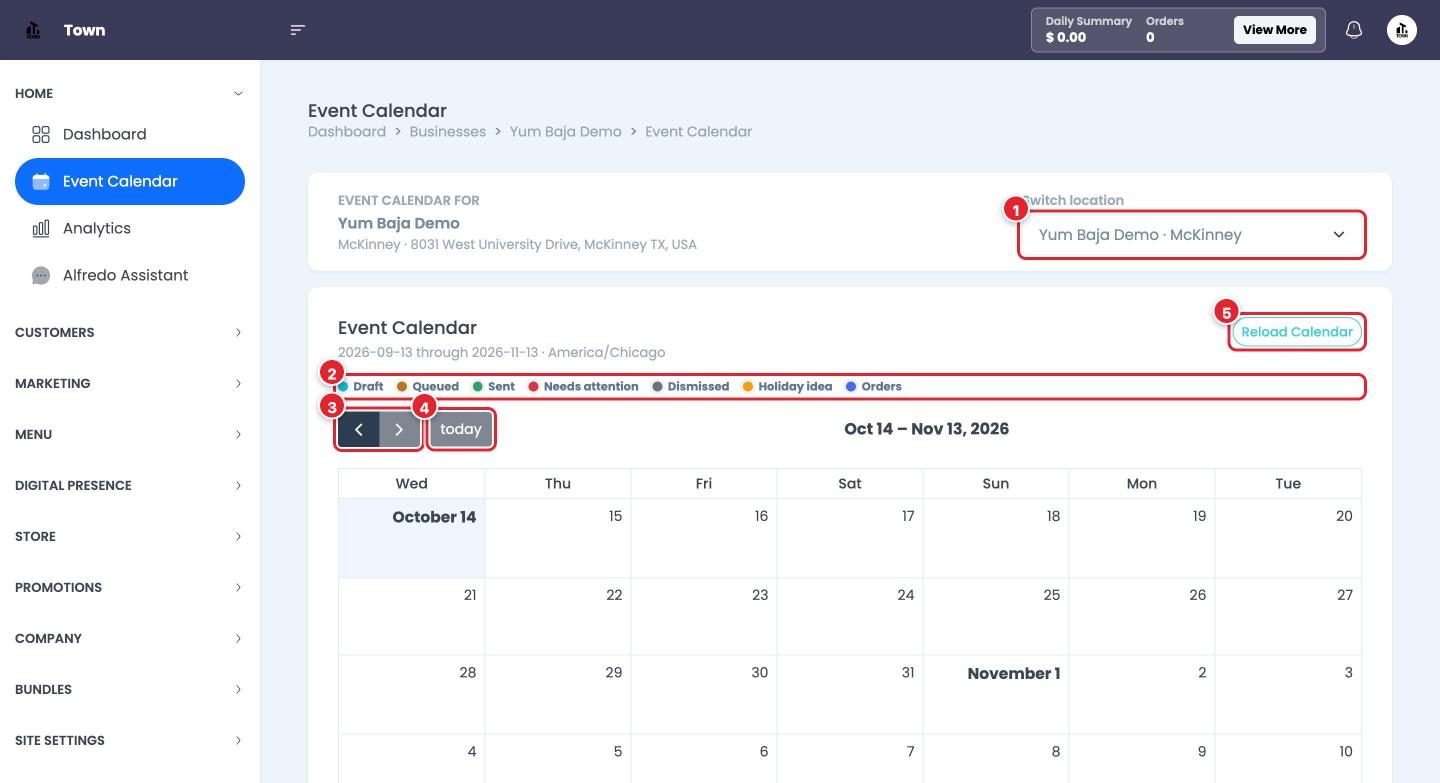Image resolution: width=1440 pixels, height=783 pixels.
Task: Click the Alfredo Assistant chat icon
Action: [41, 275]
